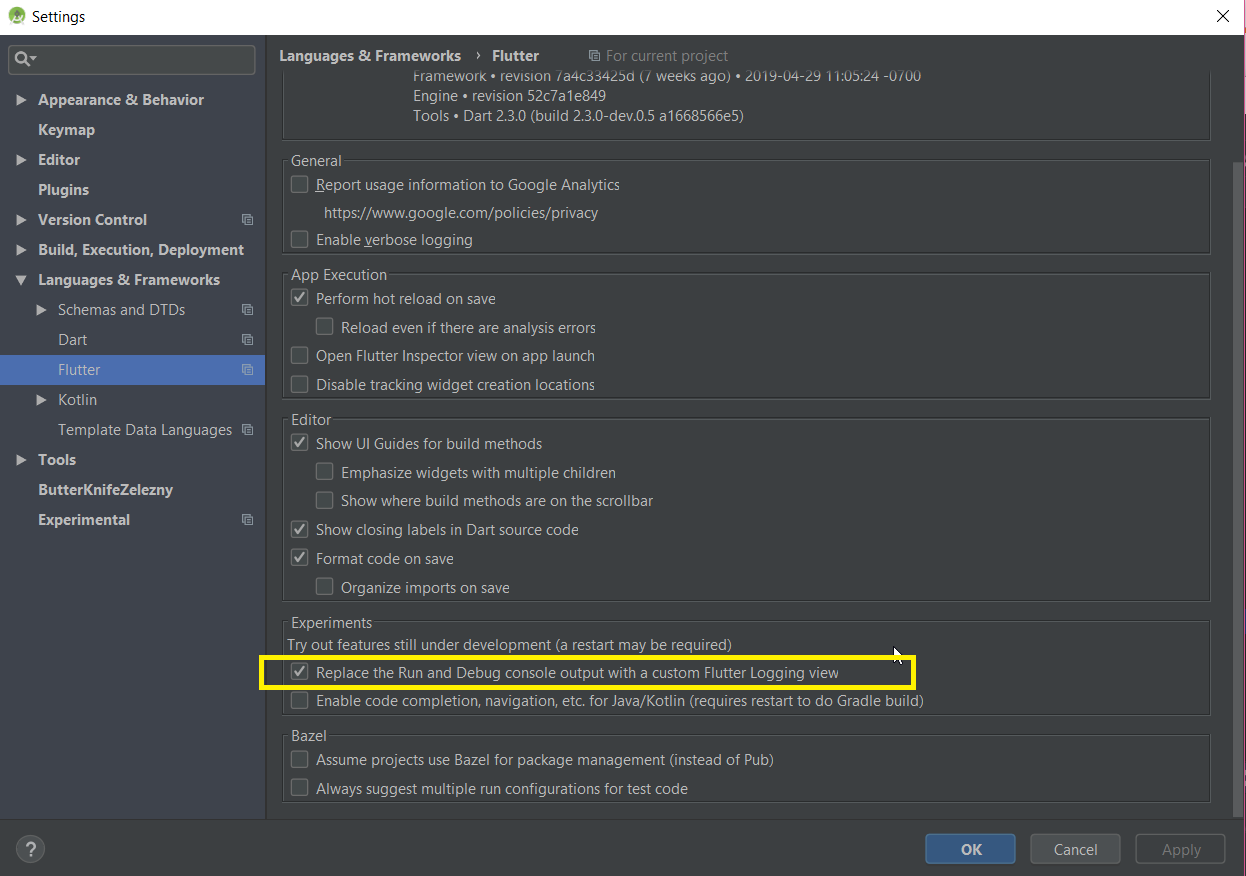Toggle Show closing labels in Dart source code

[x=299, y=529]
